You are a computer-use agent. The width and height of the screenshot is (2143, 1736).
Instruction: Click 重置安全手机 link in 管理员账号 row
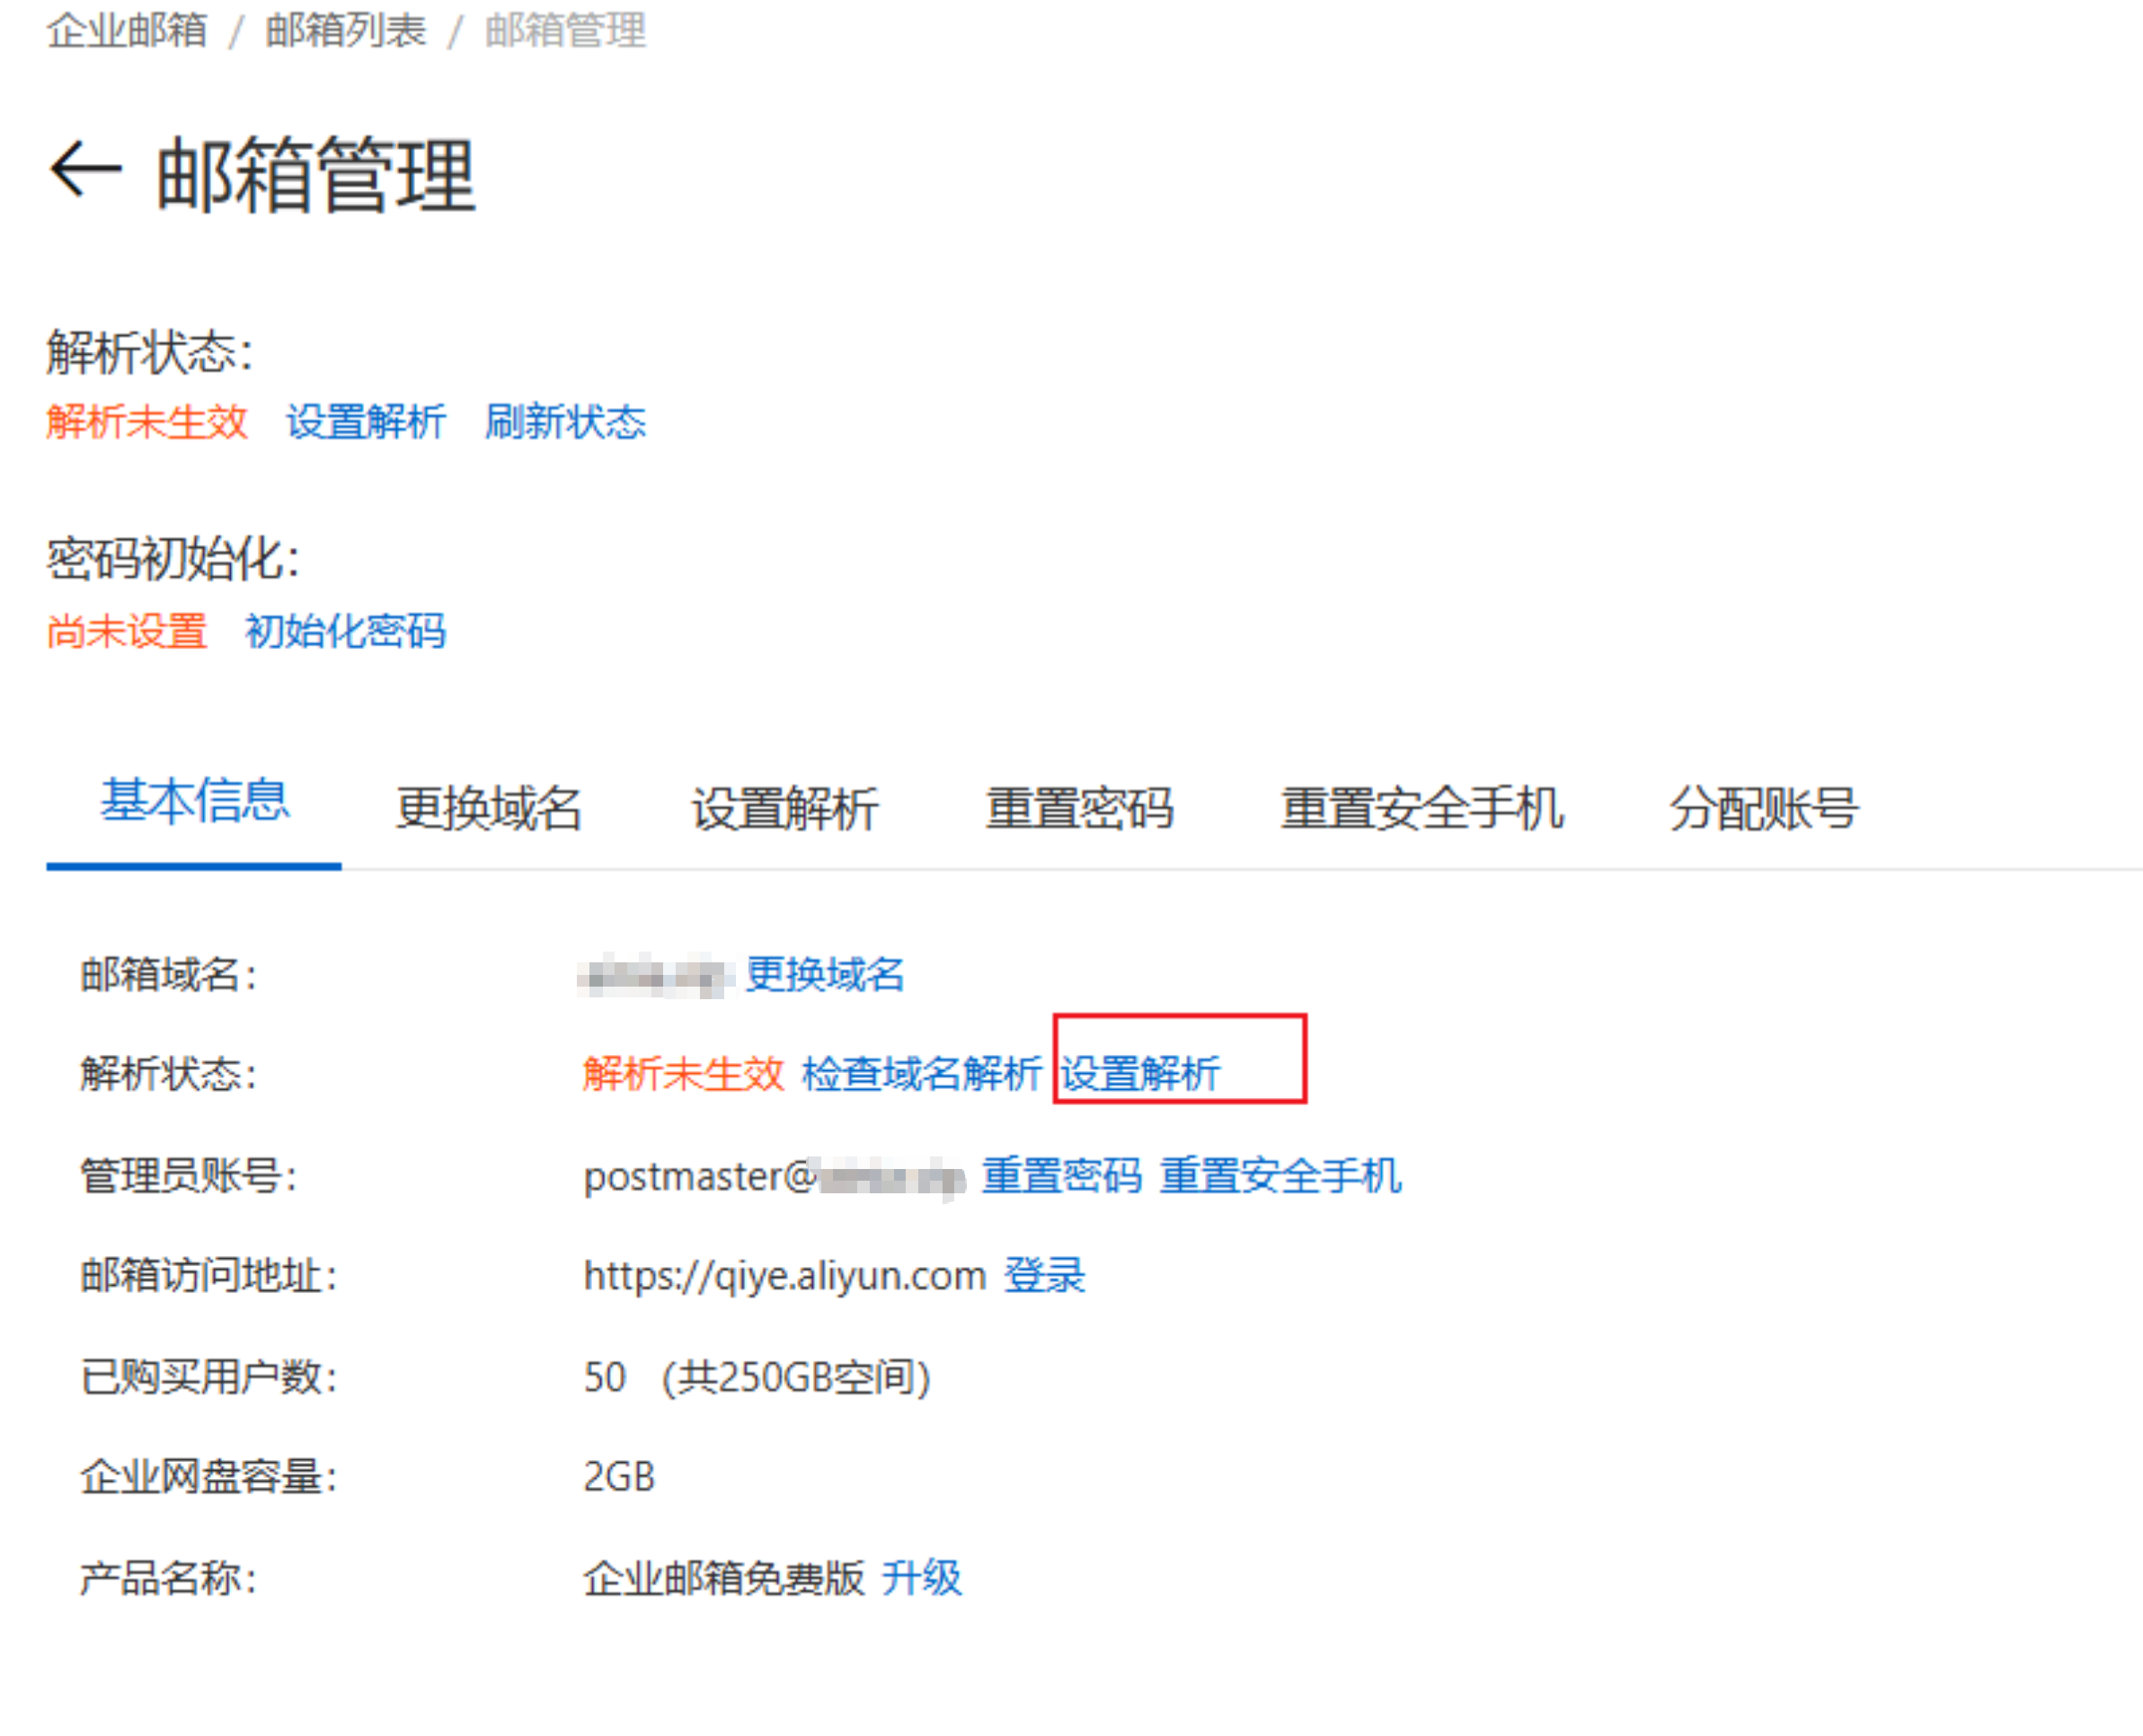(1280, 1175)
